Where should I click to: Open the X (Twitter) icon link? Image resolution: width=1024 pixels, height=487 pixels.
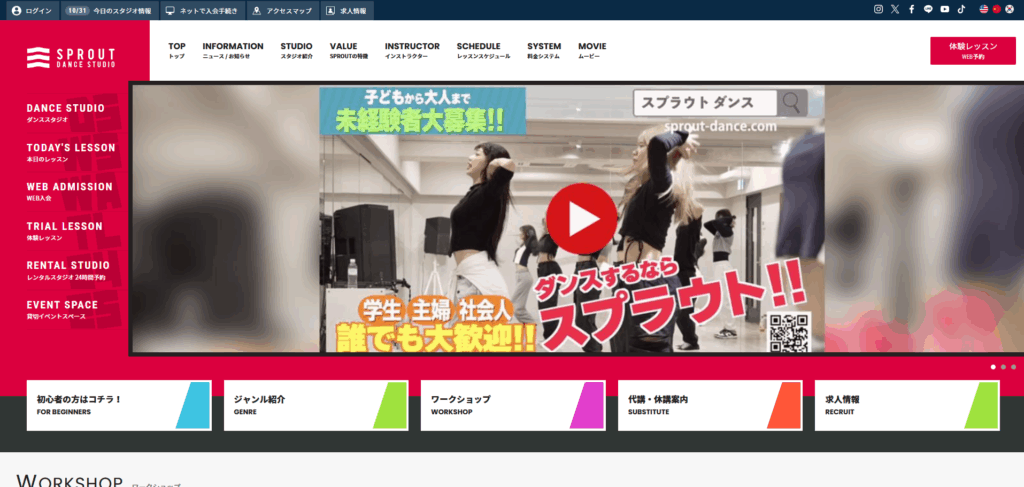click(895, 9)
